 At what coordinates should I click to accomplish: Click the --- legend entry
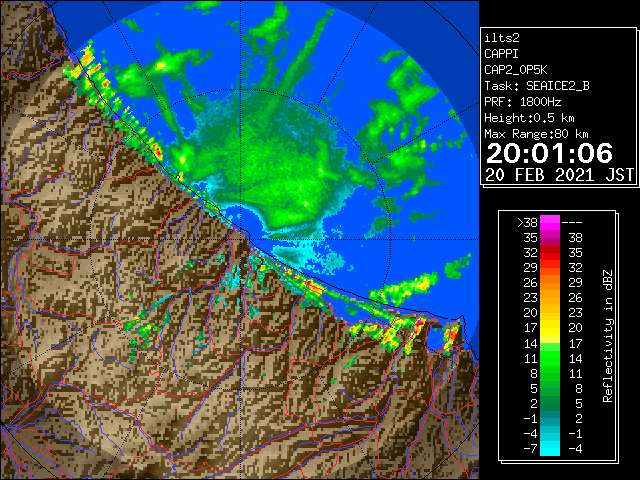tap(572, 222)
